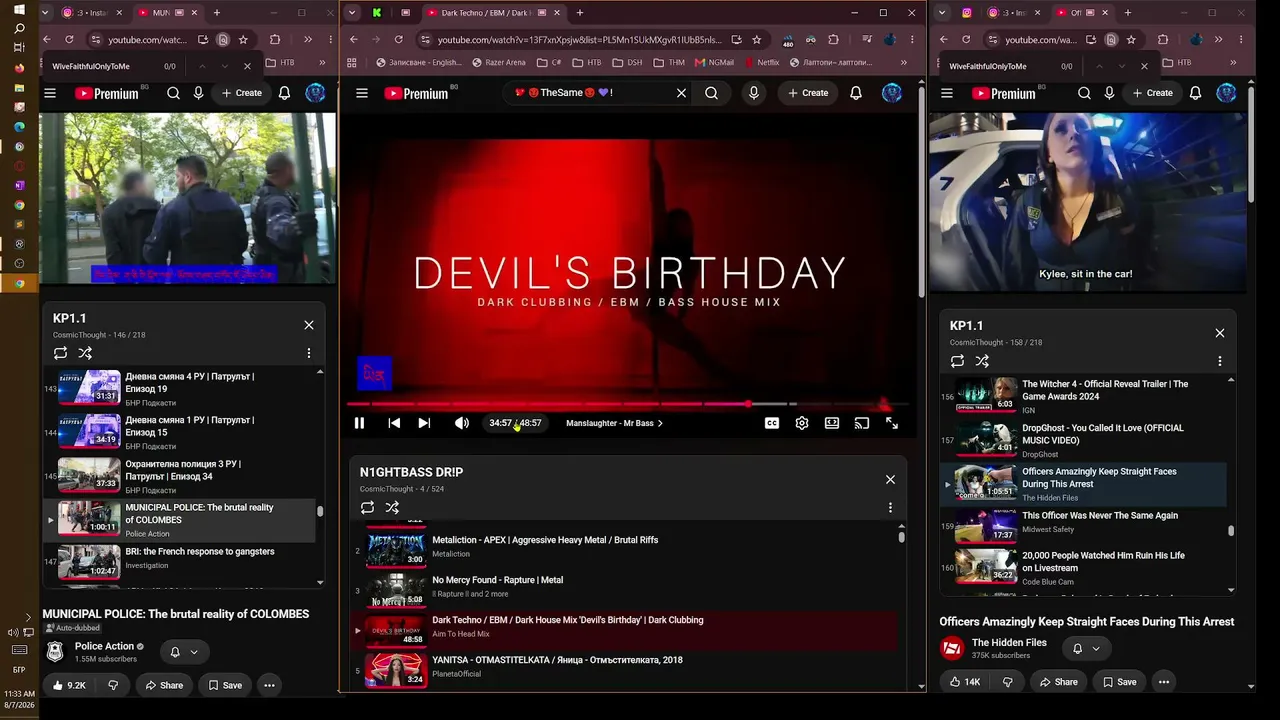Viewport: 1280px width, 720px height.
Task: Like the MUNICIPAL POLICE video (9.2K)
Action: tap(69, 685)
